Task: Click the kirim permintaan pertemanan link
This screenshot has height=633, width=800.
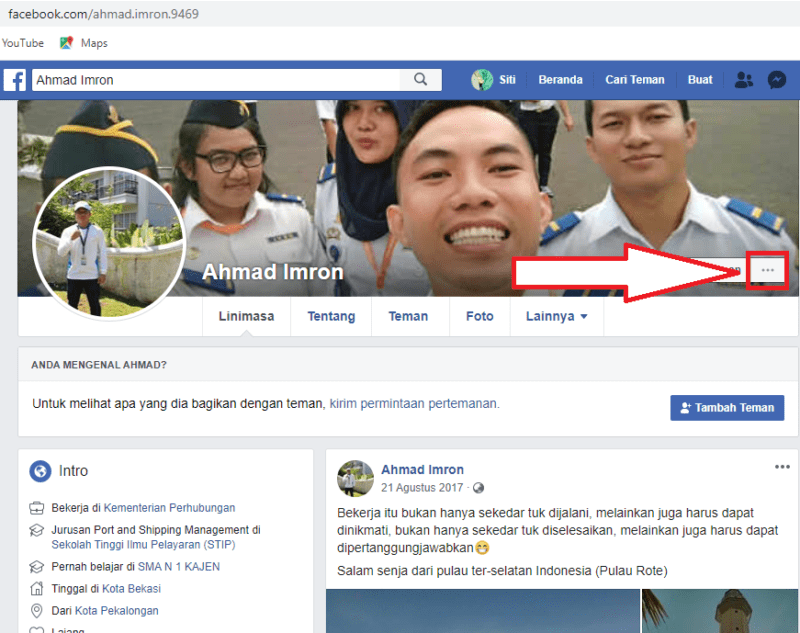Action: pyautogui.click(x=414, y=403)
